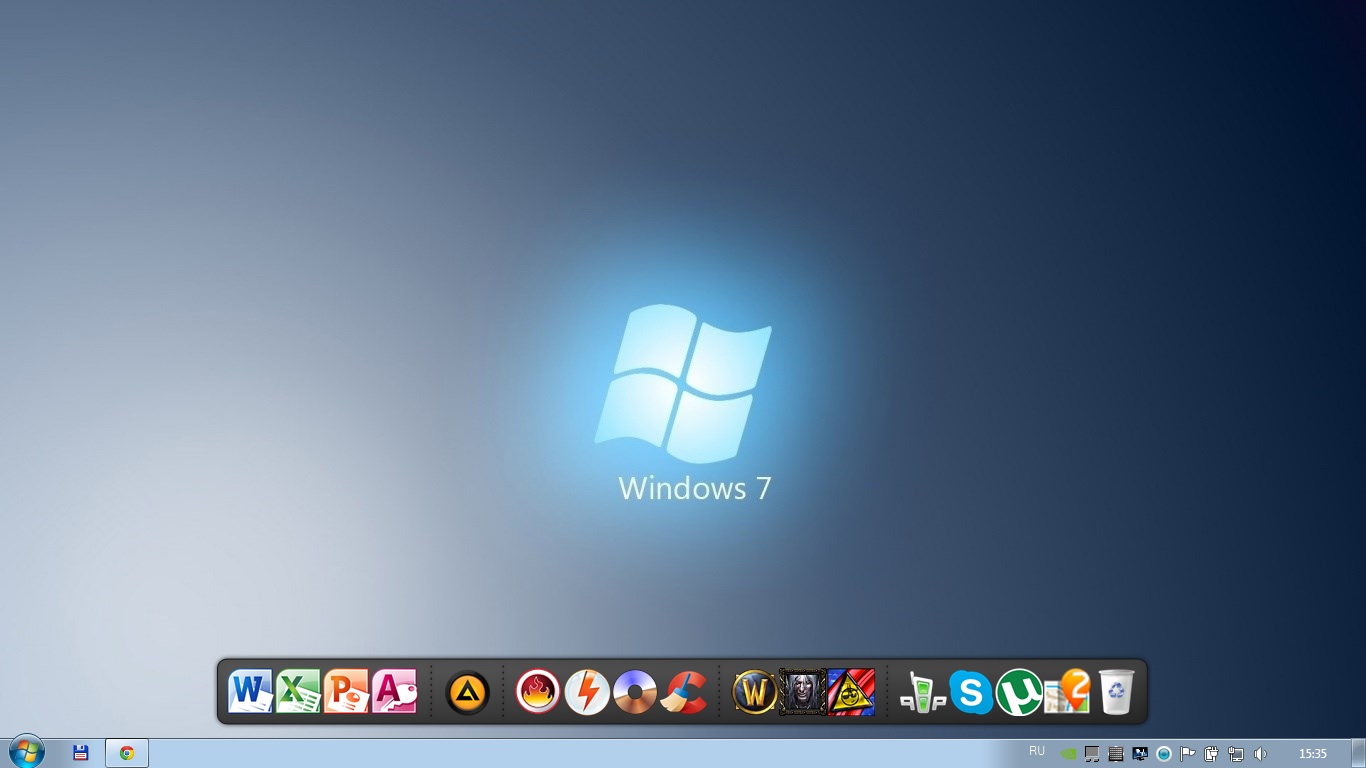Open Microsoft Access in the dock

pyautogui.click(x=394, y=691)
